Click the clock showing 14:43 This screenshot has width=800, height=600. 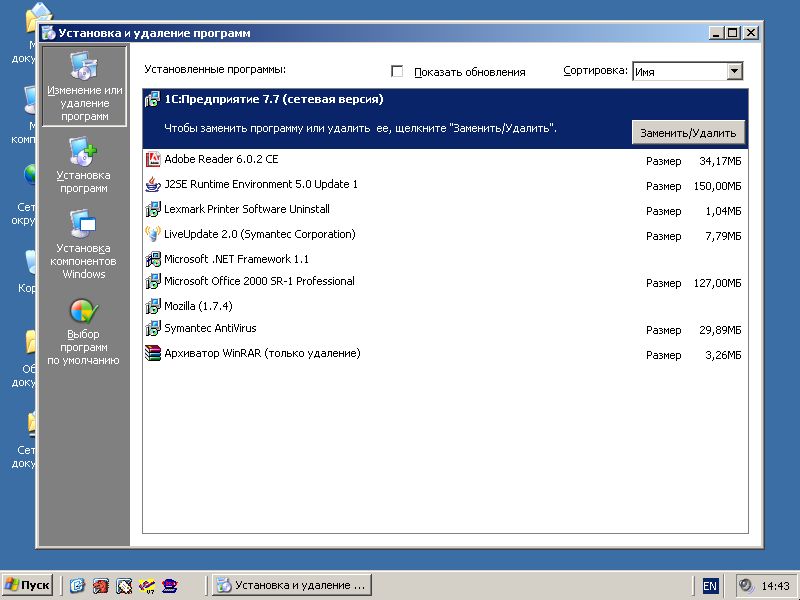click(x=775, y=586)
